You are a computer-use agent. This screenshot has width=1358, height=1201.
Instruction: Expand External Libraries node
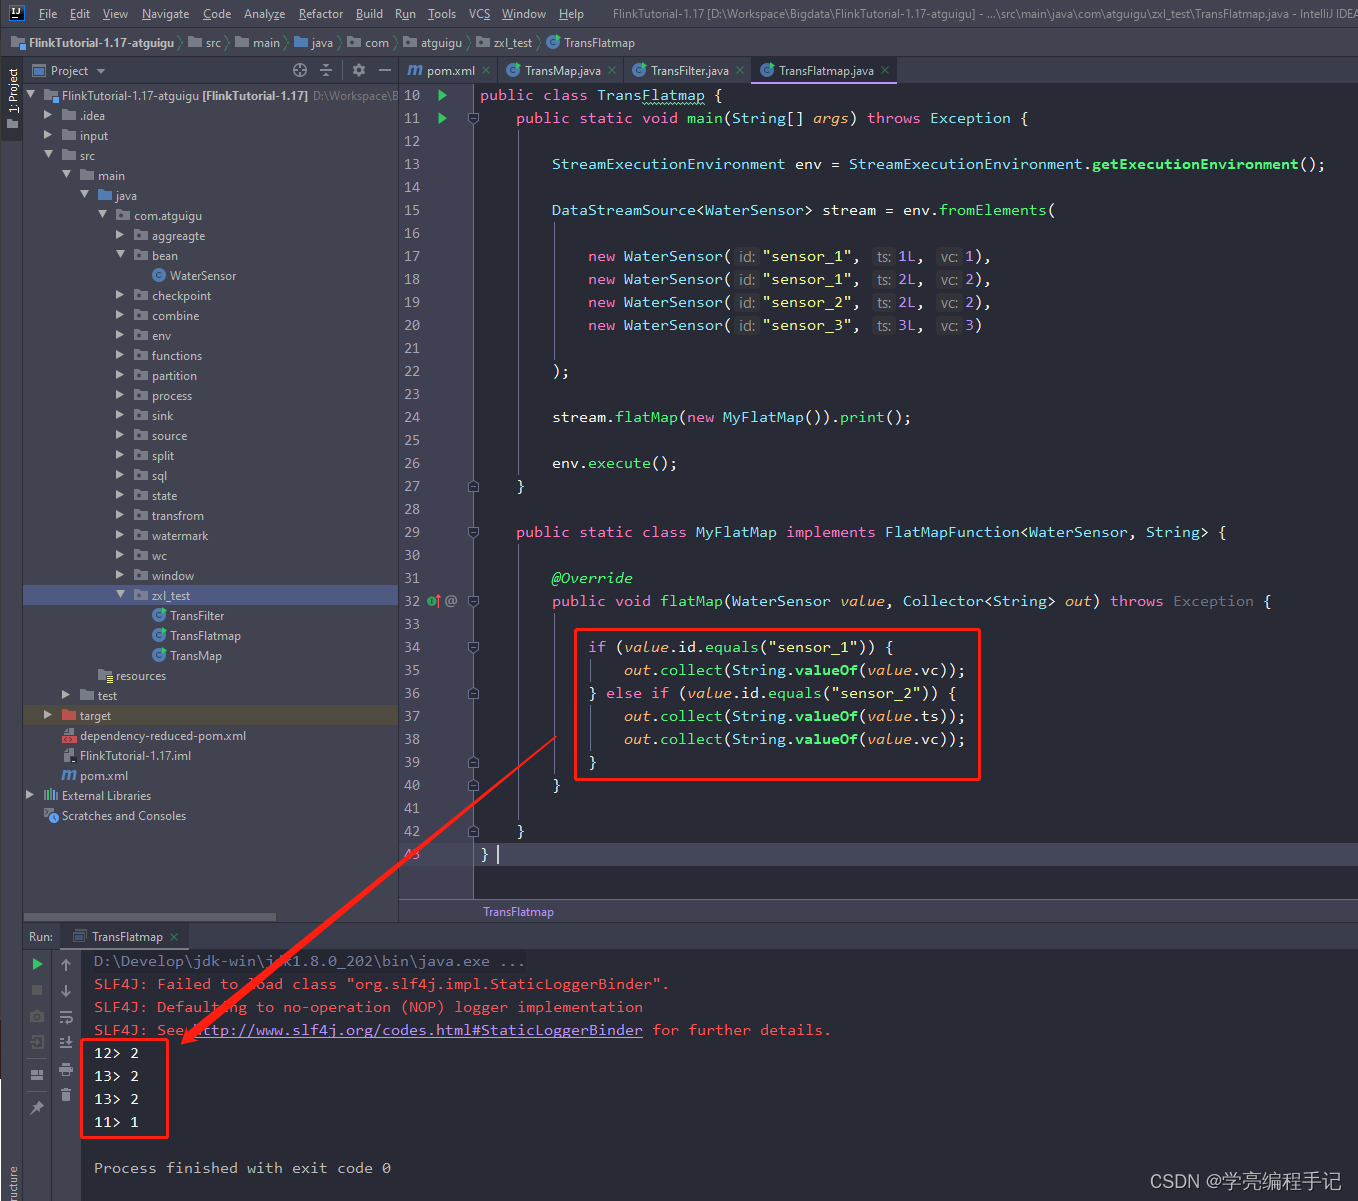coord(30,795)
